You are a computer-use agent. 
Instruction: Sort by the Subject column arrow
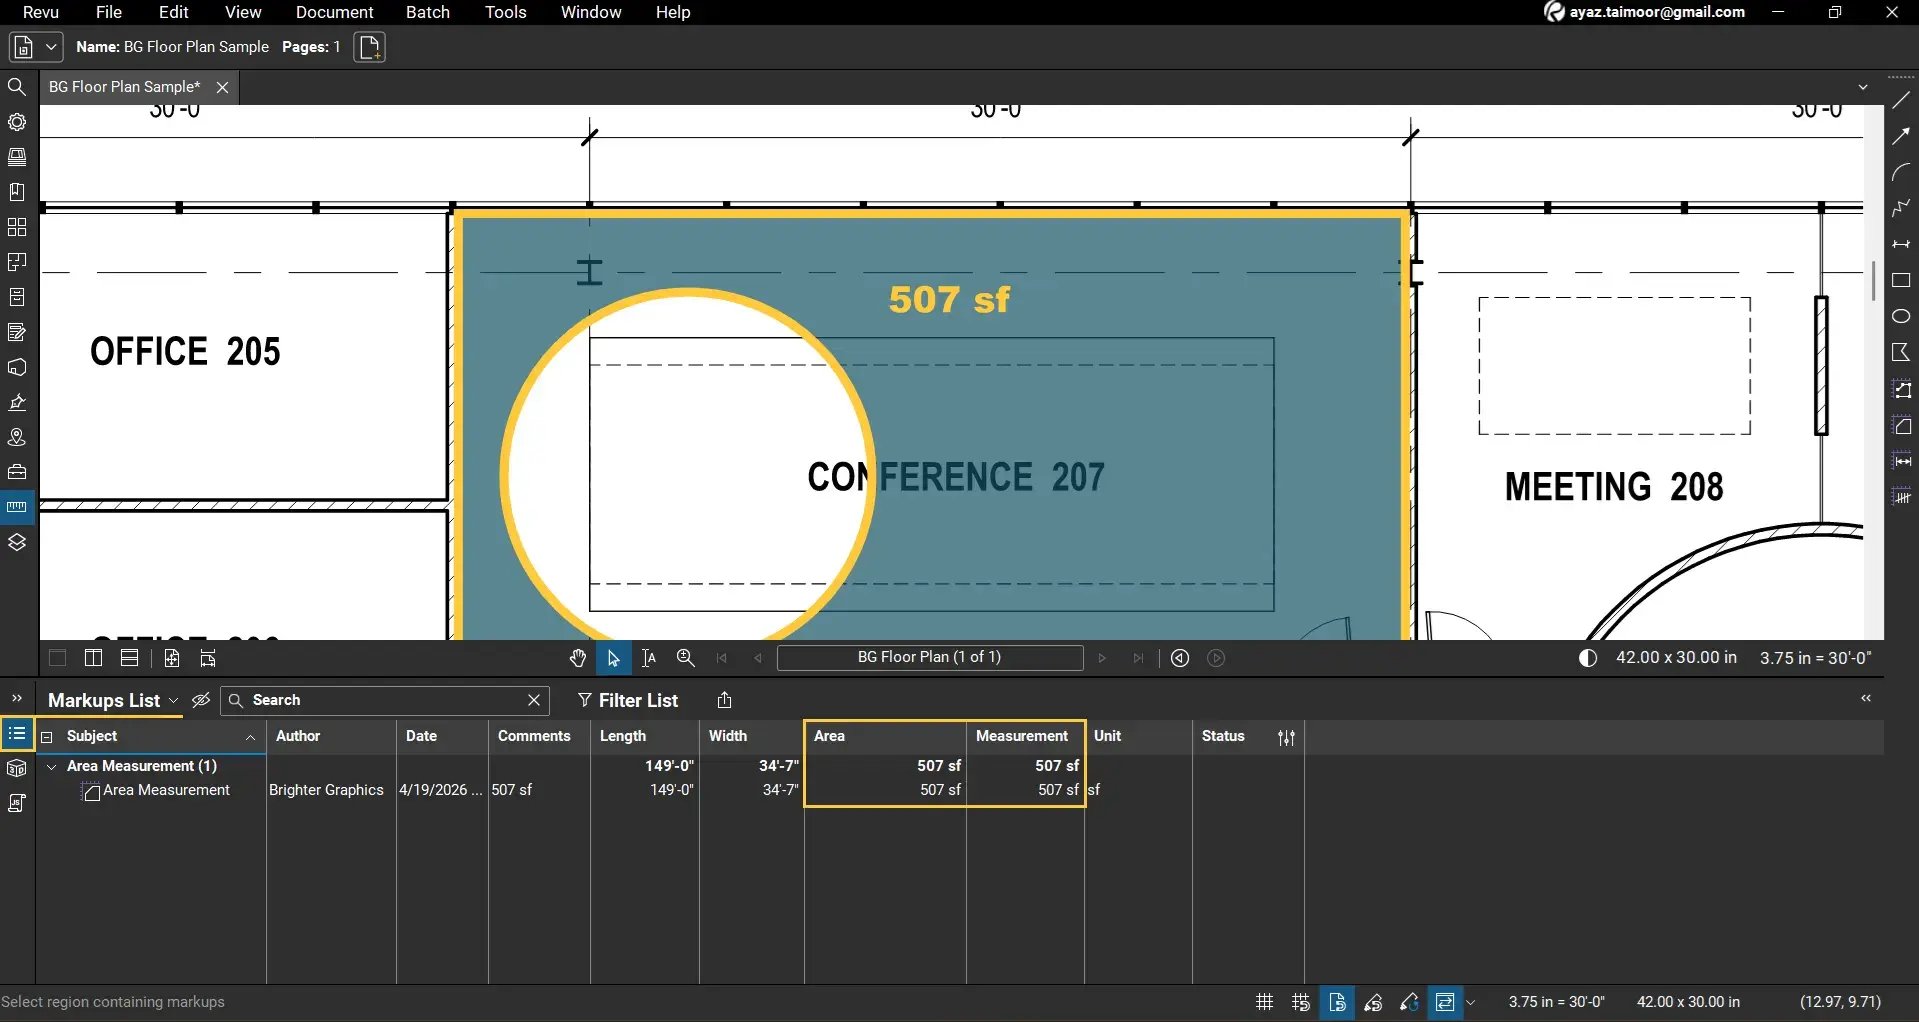click(x=250, y=737)
